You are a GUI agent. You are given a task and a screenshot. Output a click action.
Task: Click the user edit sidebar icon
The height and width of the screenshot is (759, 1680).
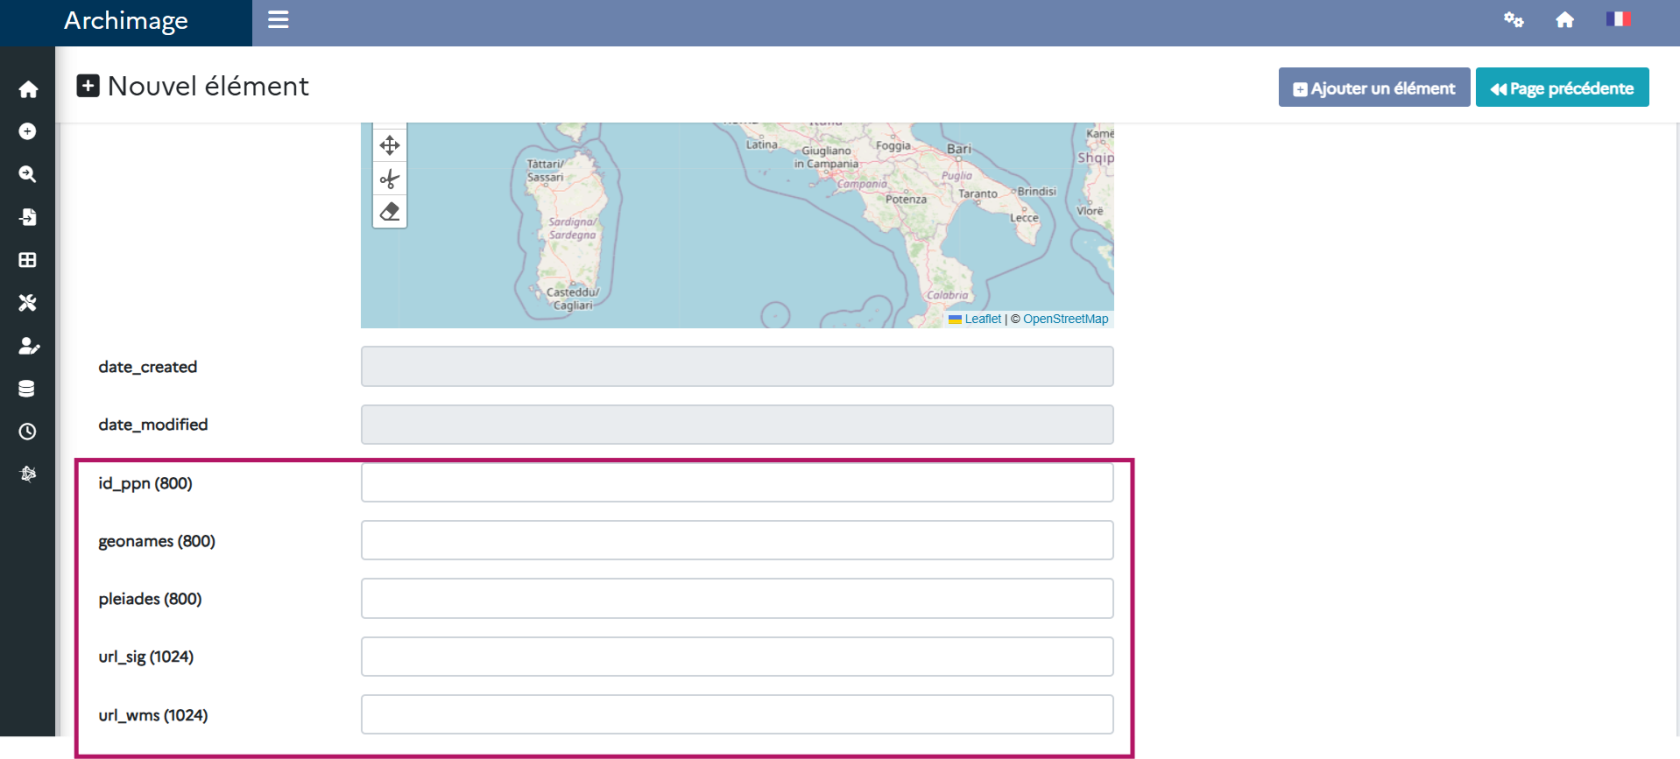(28, 346)
